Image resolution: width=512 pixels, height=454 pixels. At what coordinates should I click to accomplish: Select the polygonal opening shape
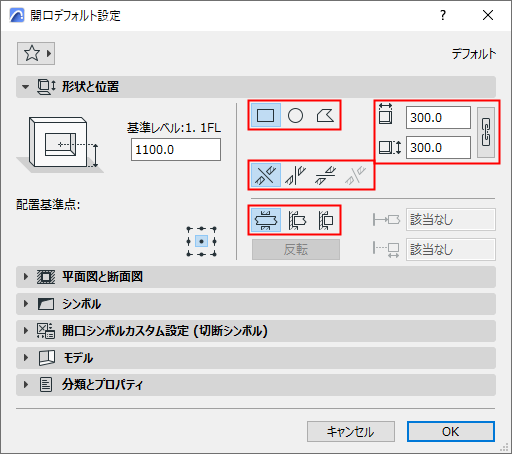[325, 116]
